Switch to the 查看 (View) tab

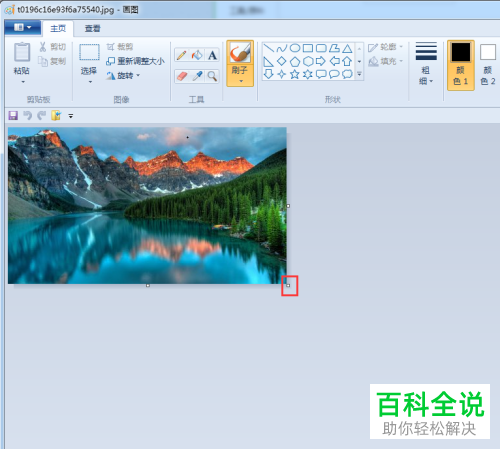pos(92,29)
